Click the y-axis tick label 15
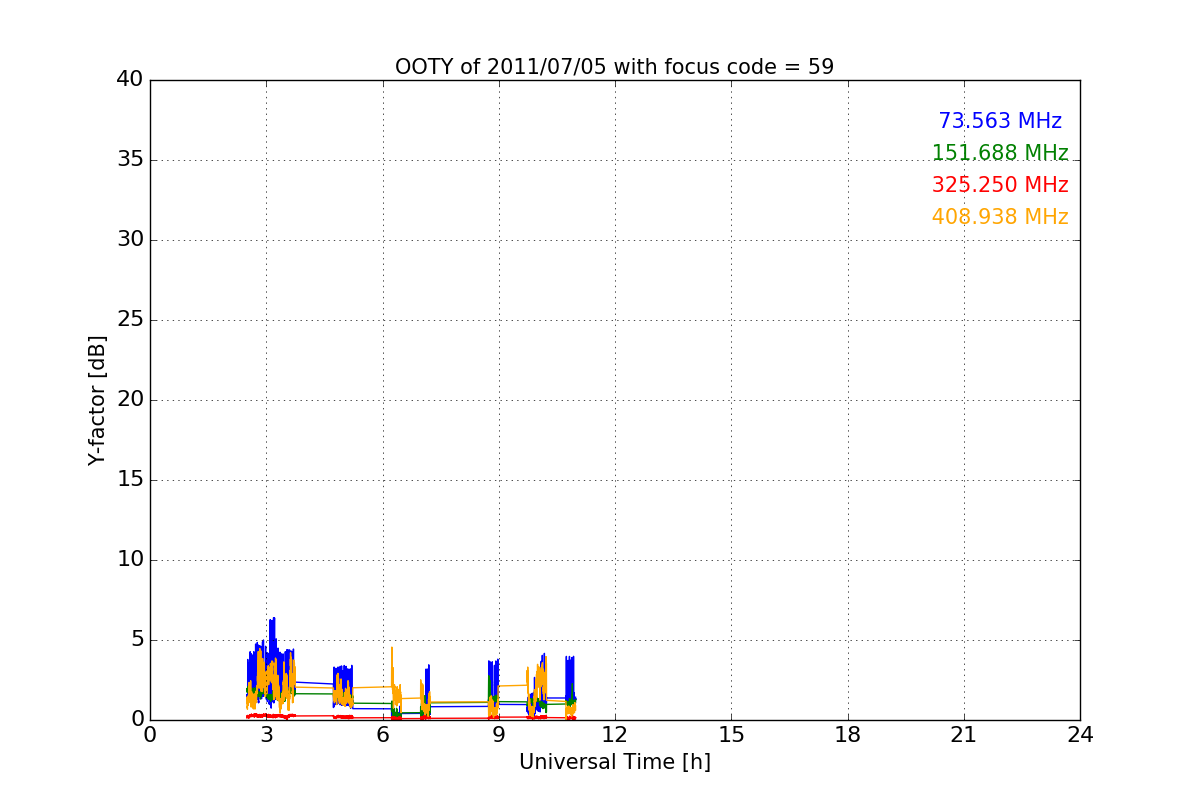1200x800 pixels. (130, 480)
